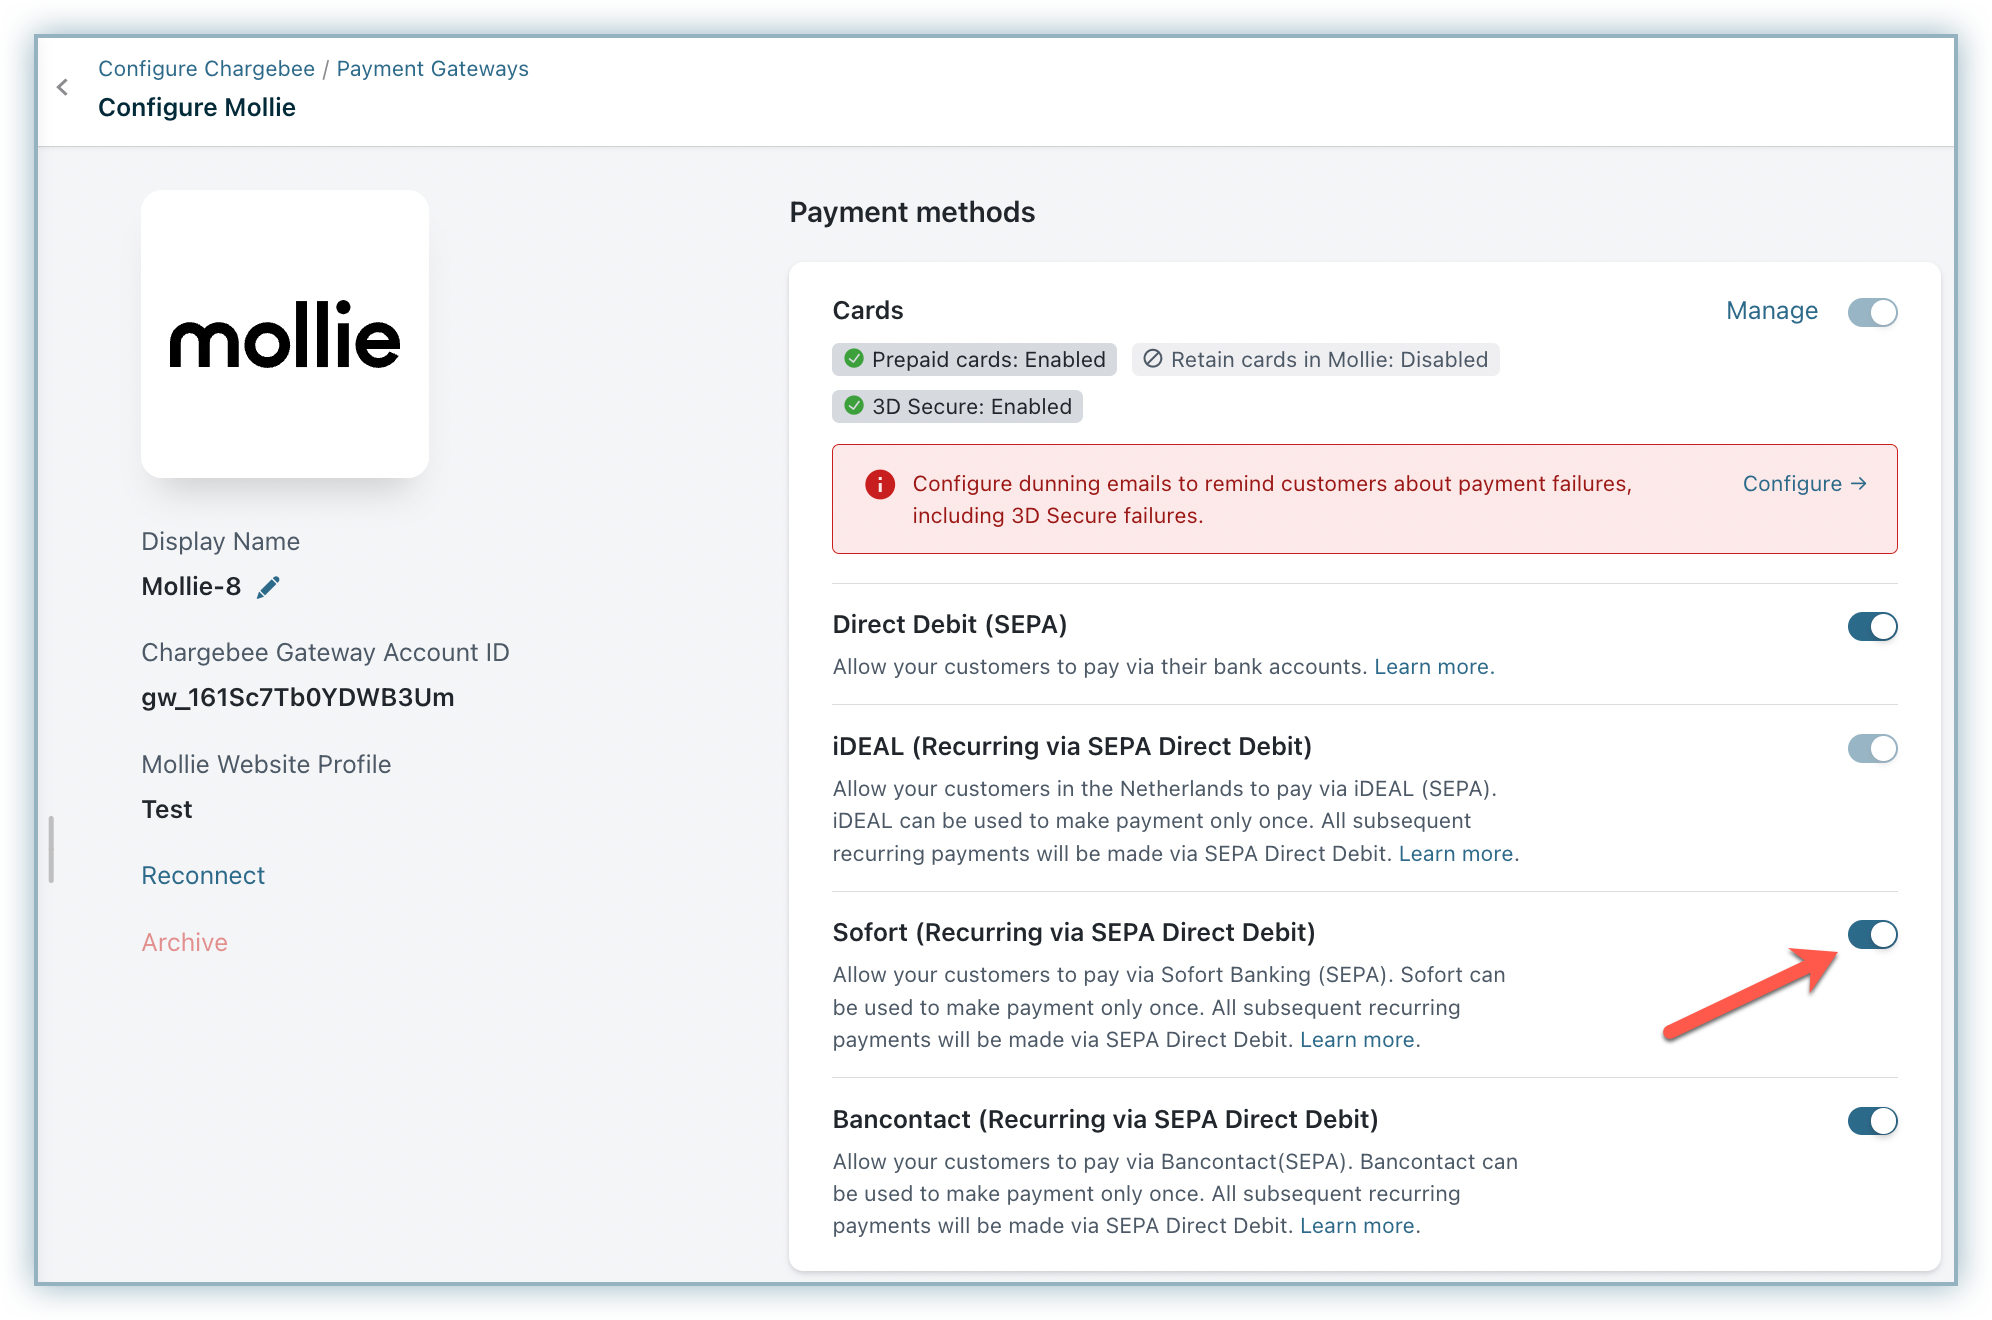The width and height of the screenshot is (1992, 1320).
Task: Switch off the Bancontact toggle
Action: click(x=1872, y=1121)
